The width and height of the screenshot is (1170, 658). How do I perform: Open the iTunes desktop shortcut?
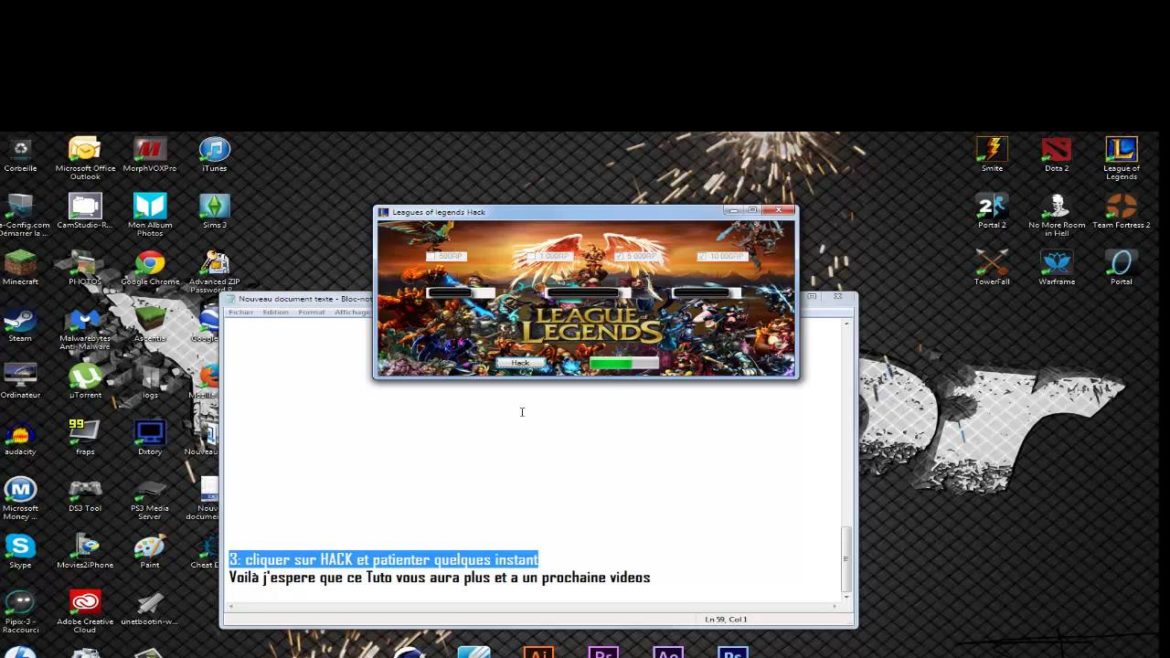point(214,151)
